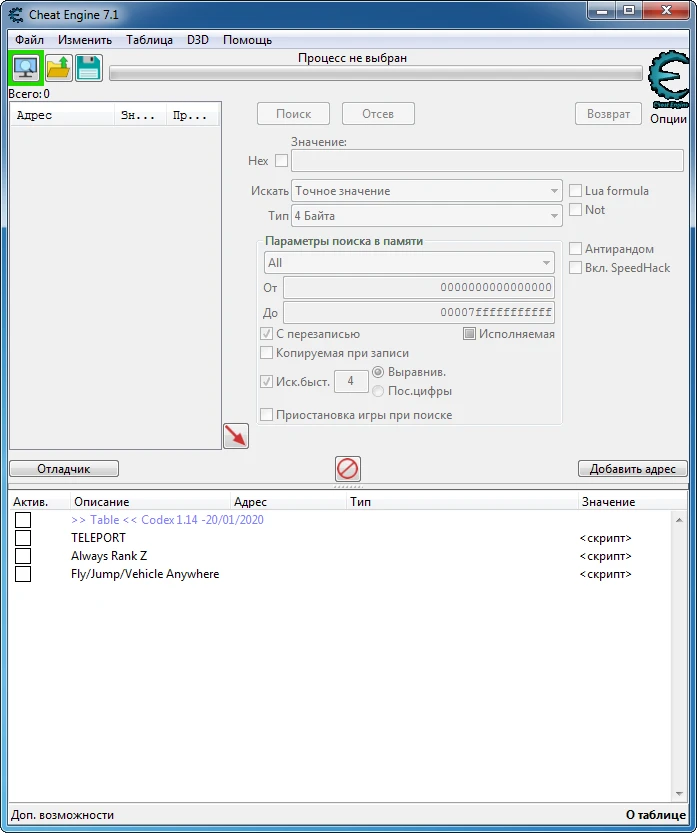
Task: Select Пос.цифры radio button
Action: pyautogui.click(x=378, y=391)
